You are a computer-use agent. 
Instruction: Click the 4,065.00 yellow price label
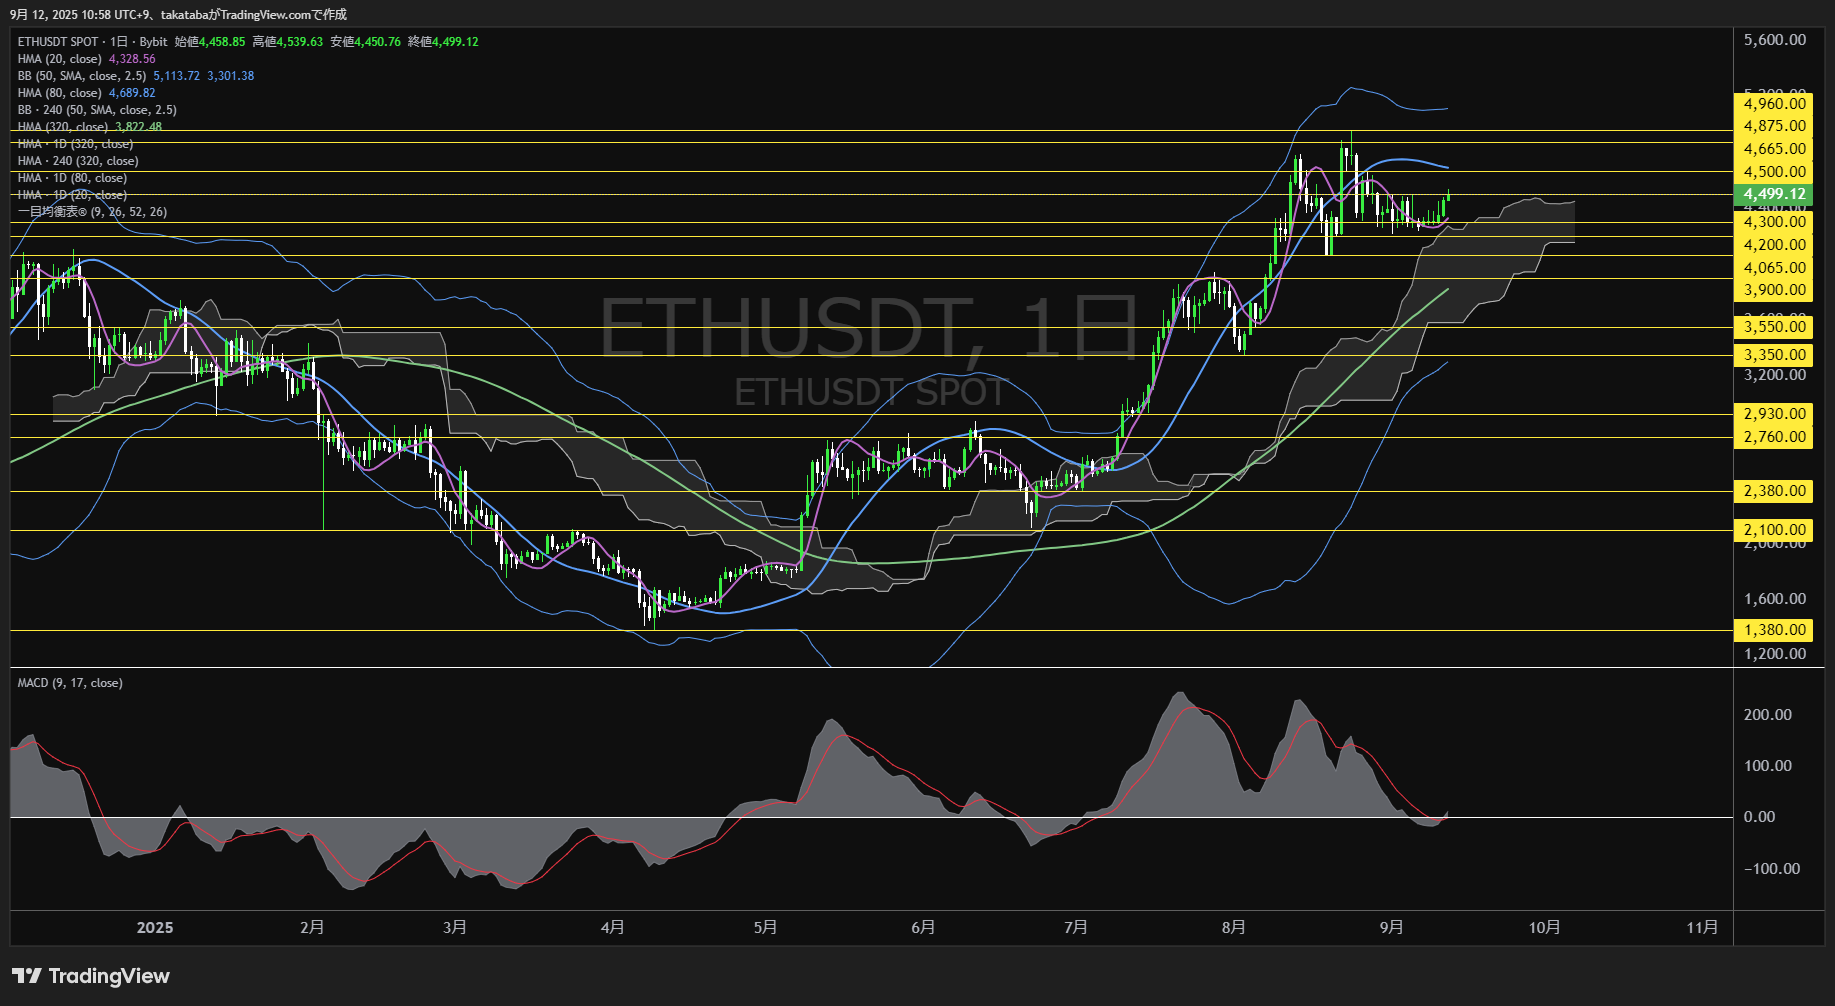1773,268
